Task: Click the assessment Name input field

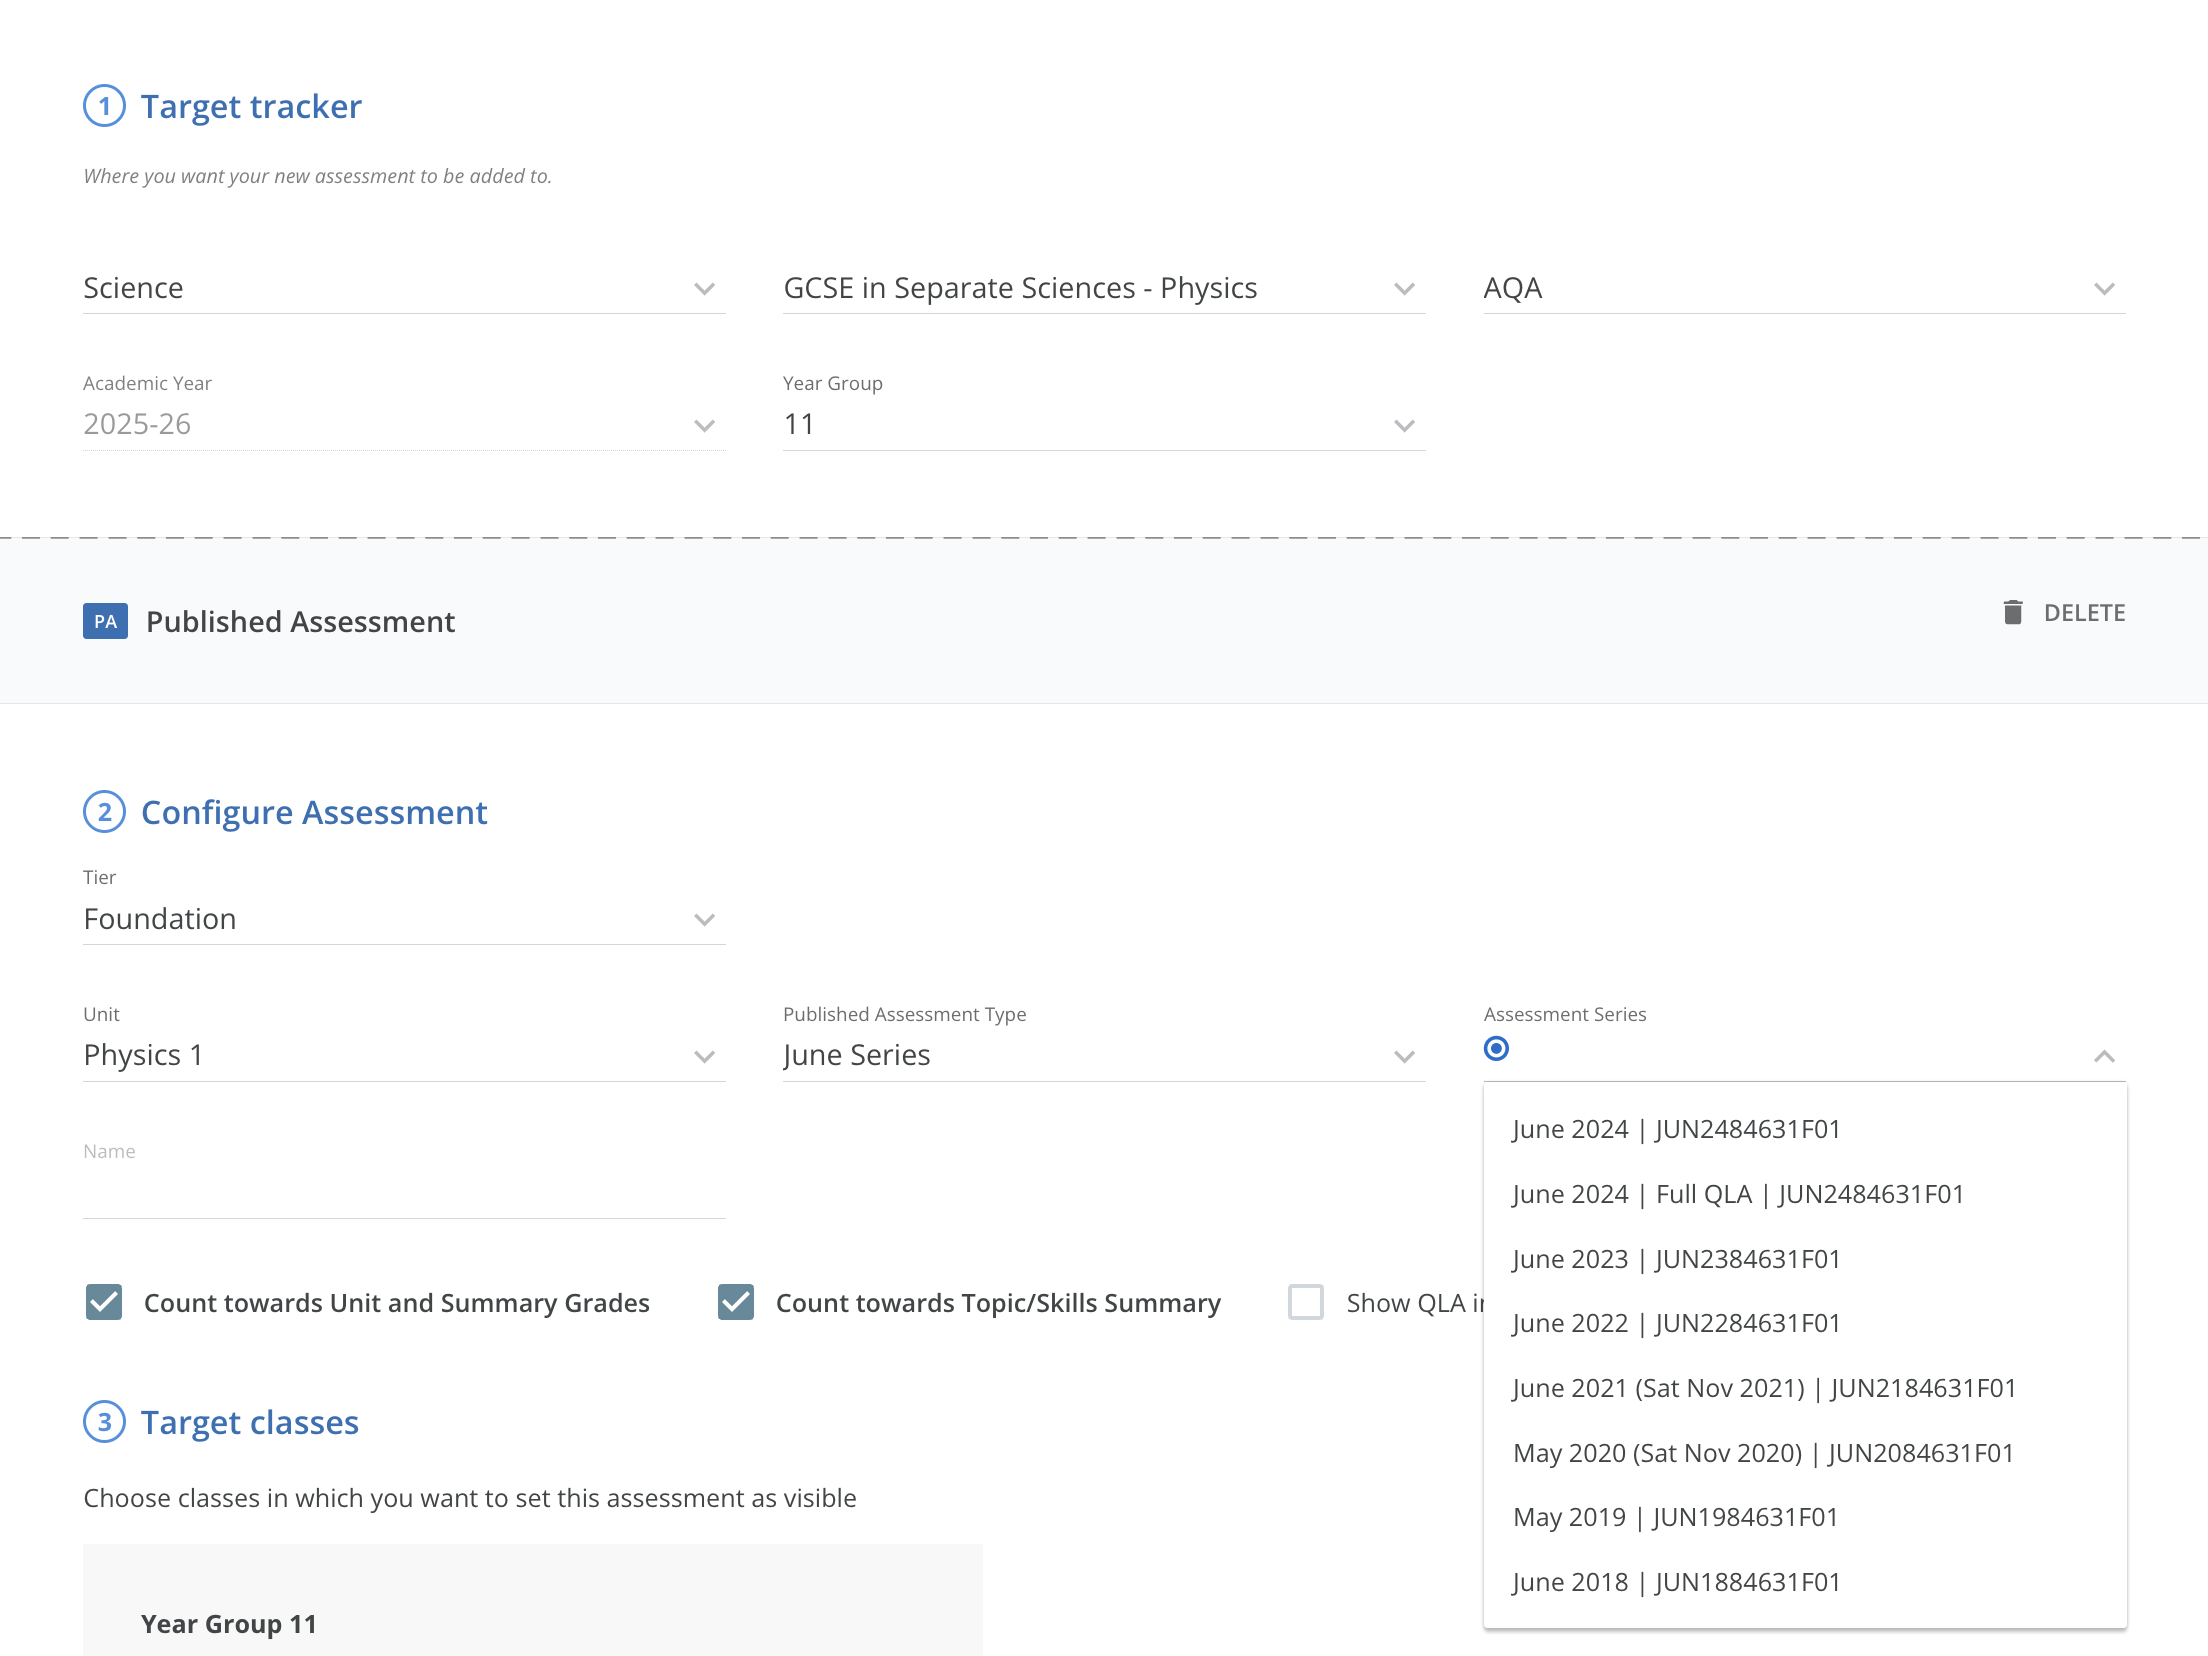Action: 404,1192
